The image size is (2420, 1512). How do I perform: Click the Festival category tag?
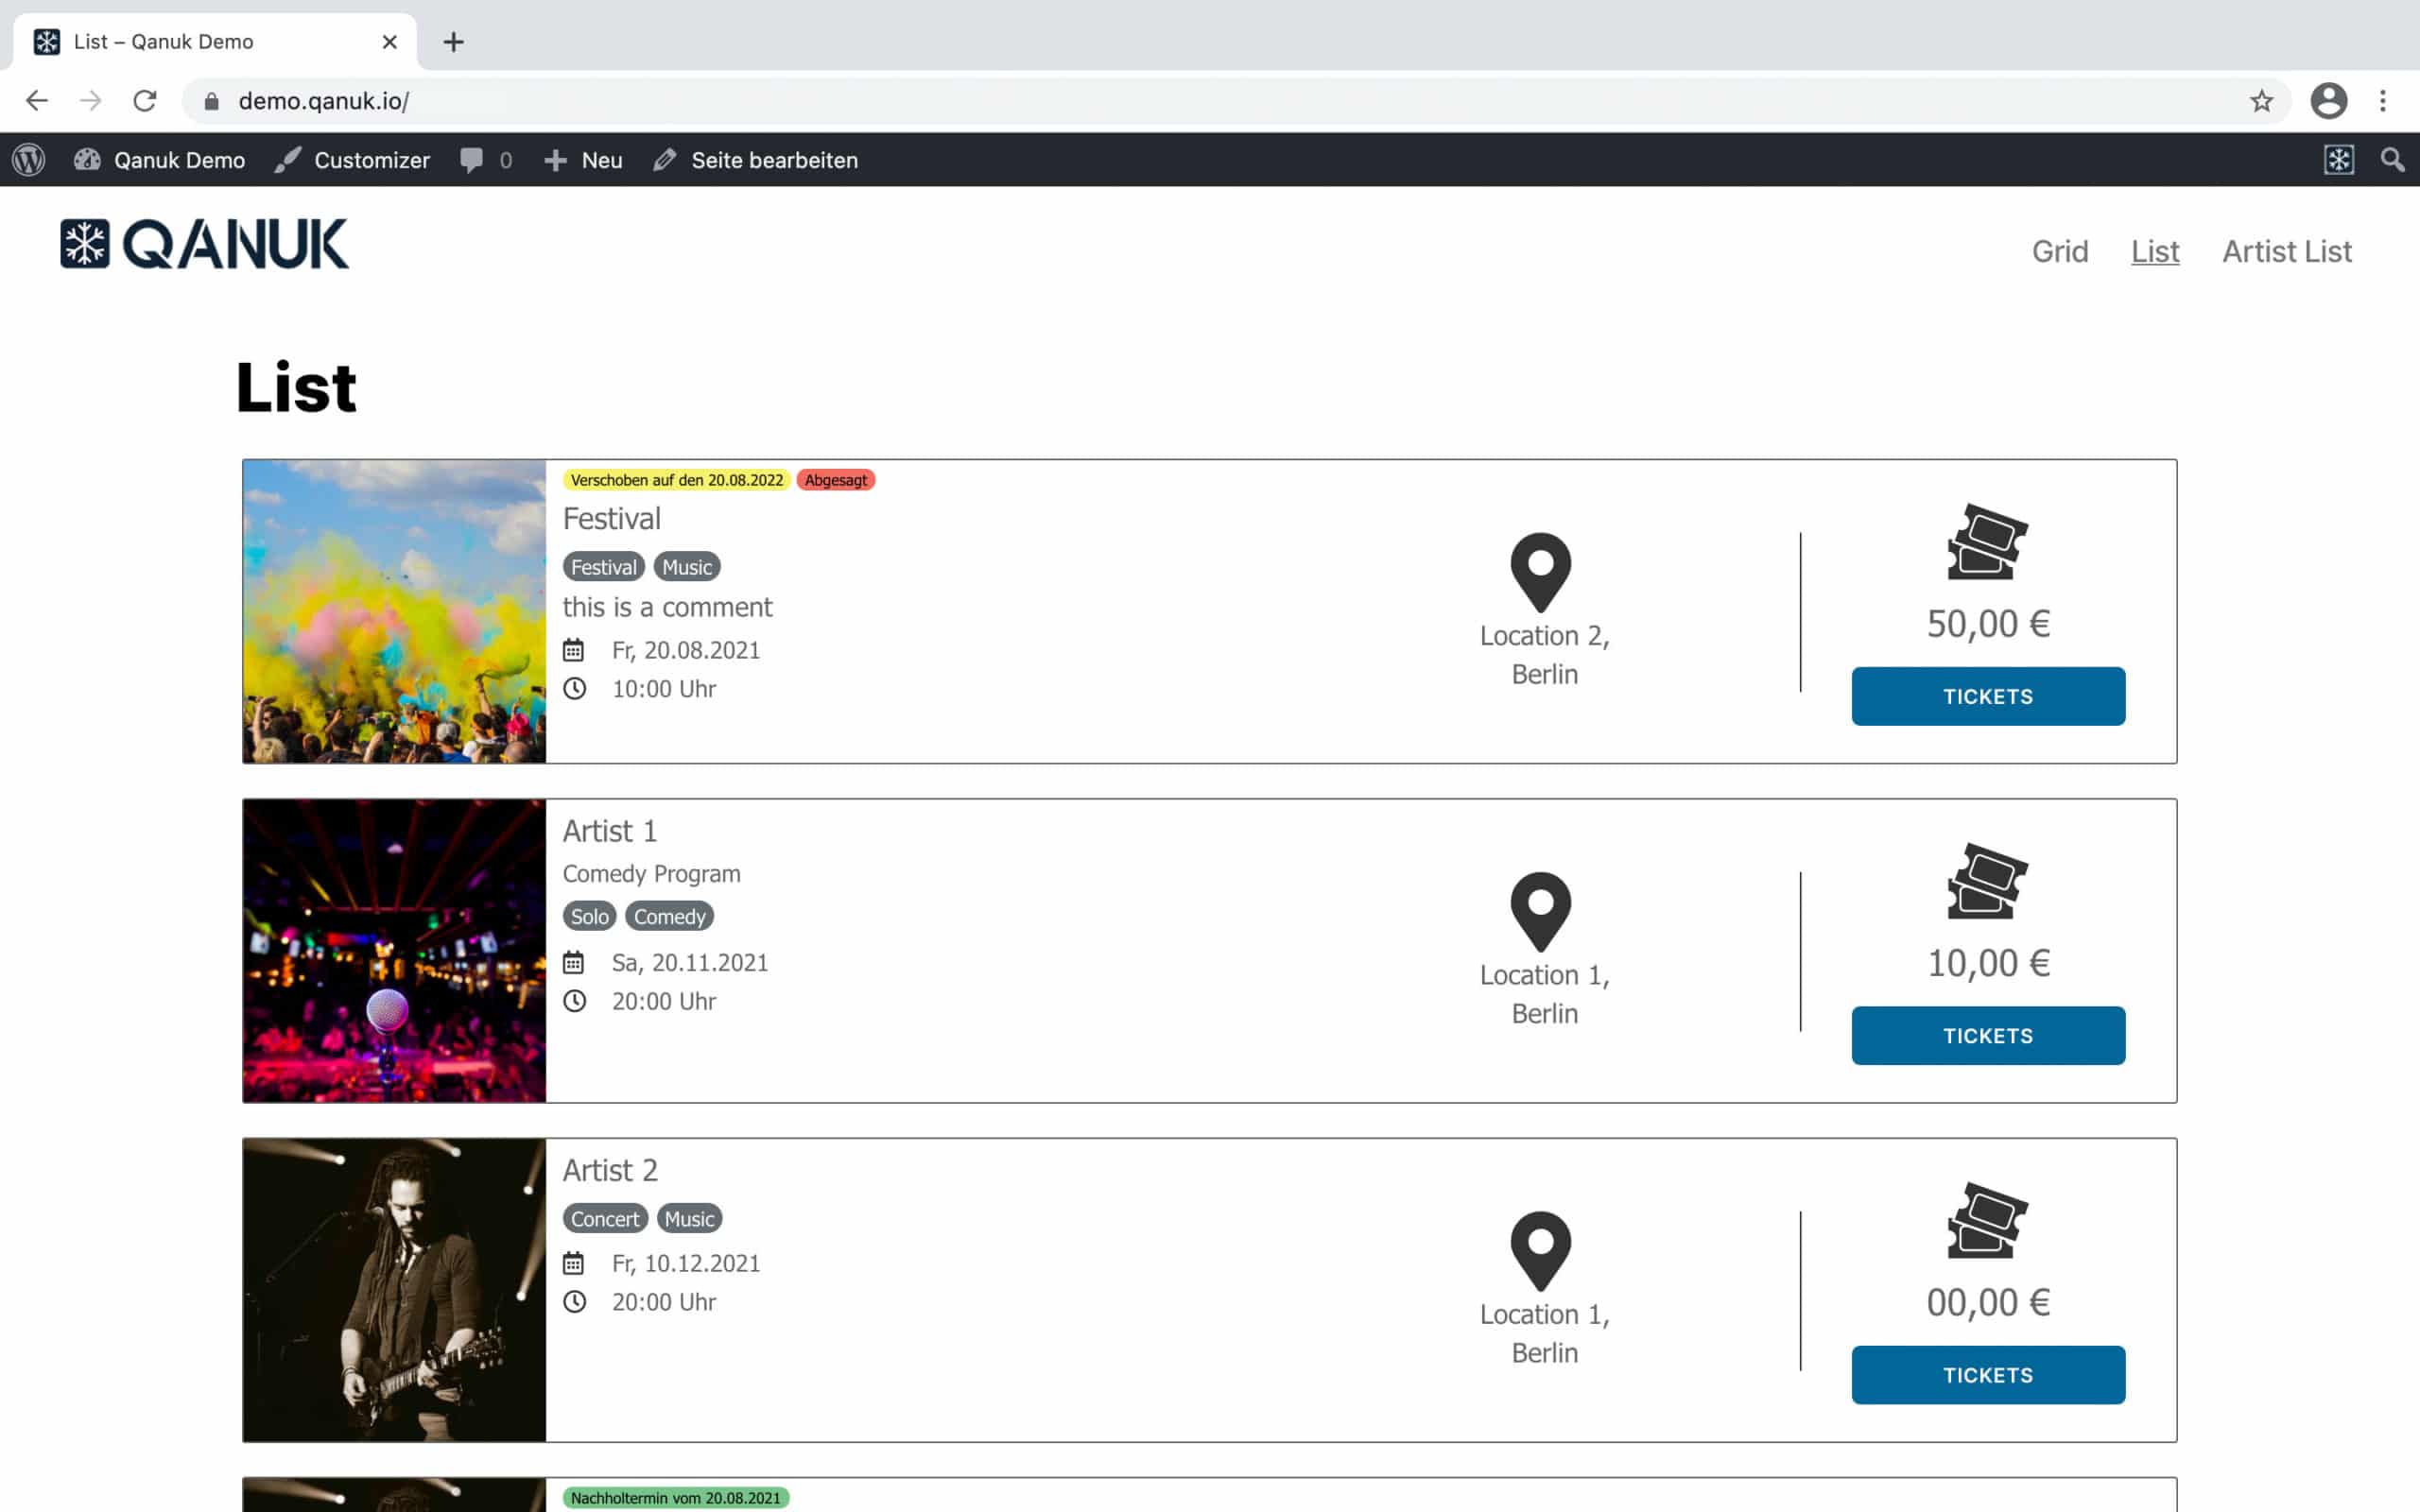[x=603, y=567]
